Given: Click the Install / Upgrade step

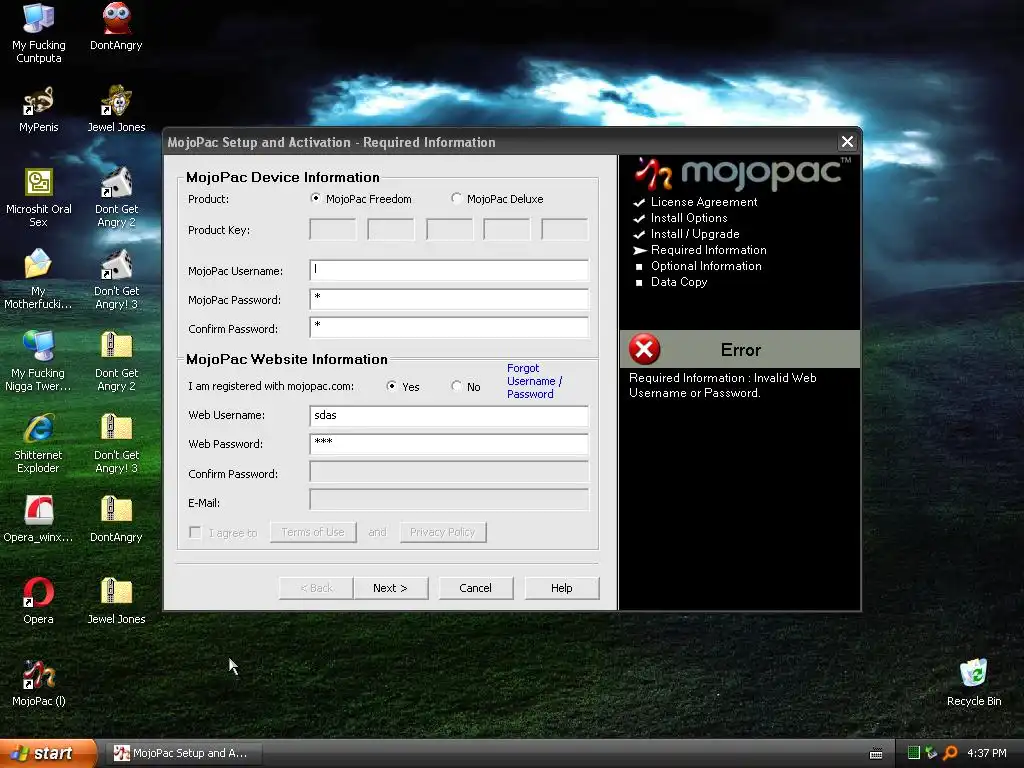Looking at the screenshot, I should 695,234.
